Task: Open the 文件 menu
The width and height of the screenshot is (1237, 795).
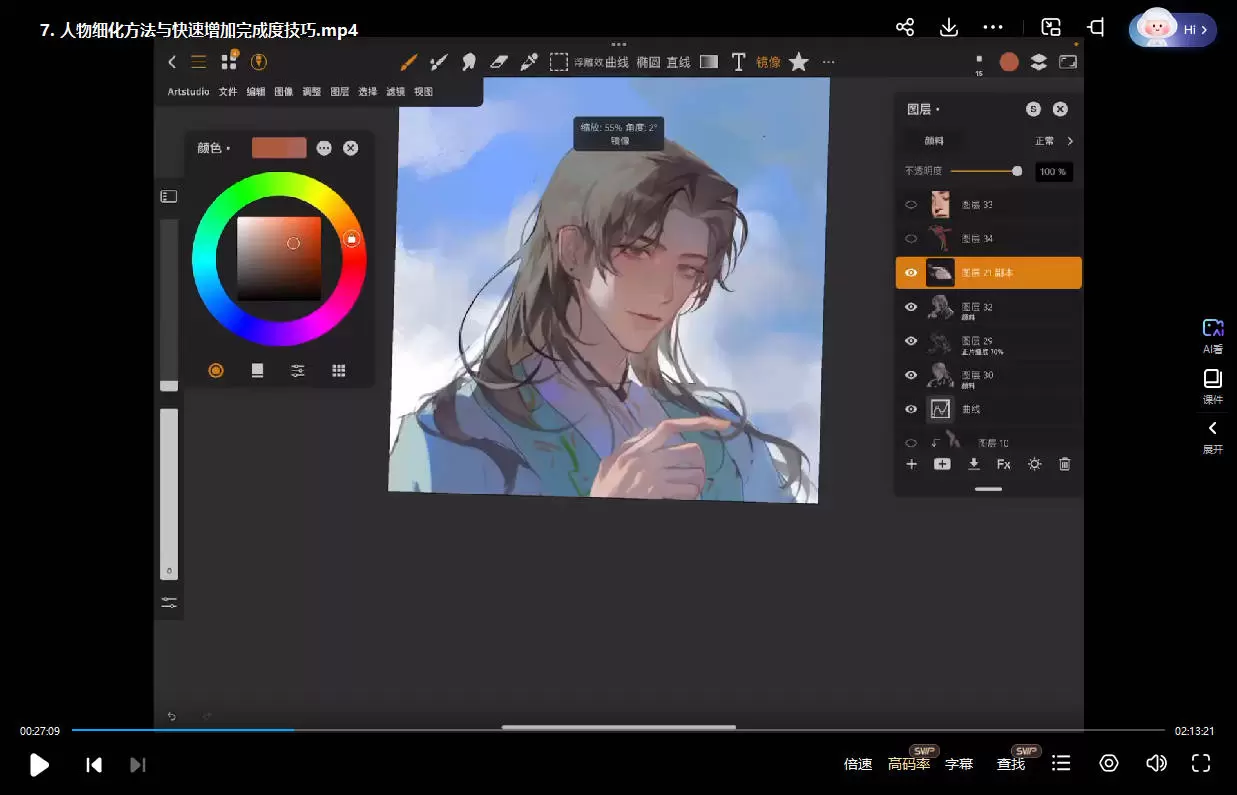Action: (228, 92)
